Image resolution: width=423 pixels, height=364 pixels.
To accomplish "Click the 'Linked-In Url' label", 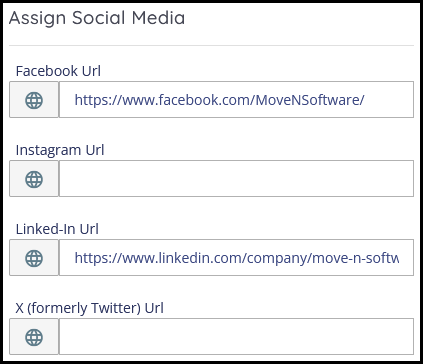I will pyautogui.click(x=57, y=229).
